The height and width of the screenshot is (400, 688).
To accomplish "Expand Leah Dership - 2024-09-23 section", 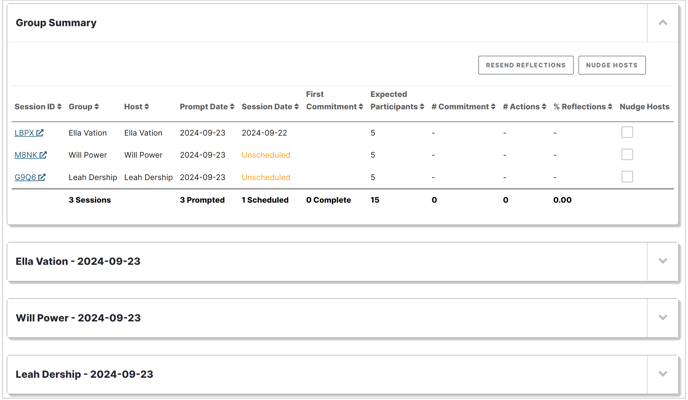I will coord(663,374).
